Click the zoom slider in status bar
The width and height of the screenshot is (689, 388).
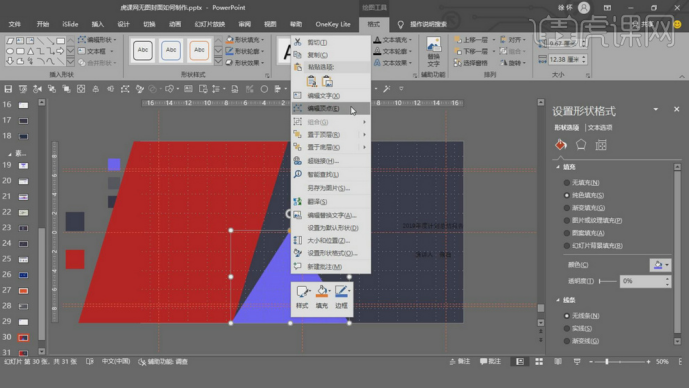(620, 362)
